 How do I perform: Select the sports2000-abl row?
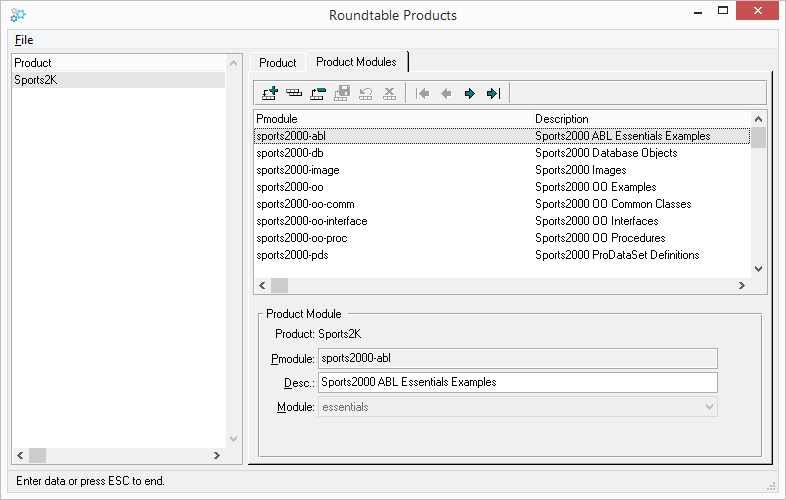pyautogui.click(x=502, y=136)
